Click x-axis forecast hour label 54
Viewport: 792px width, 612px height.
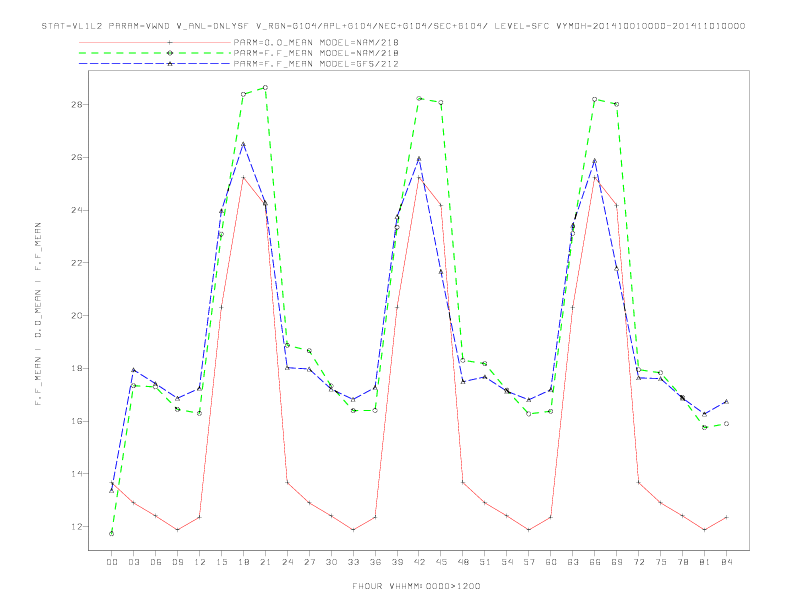[x=507, y=562]
